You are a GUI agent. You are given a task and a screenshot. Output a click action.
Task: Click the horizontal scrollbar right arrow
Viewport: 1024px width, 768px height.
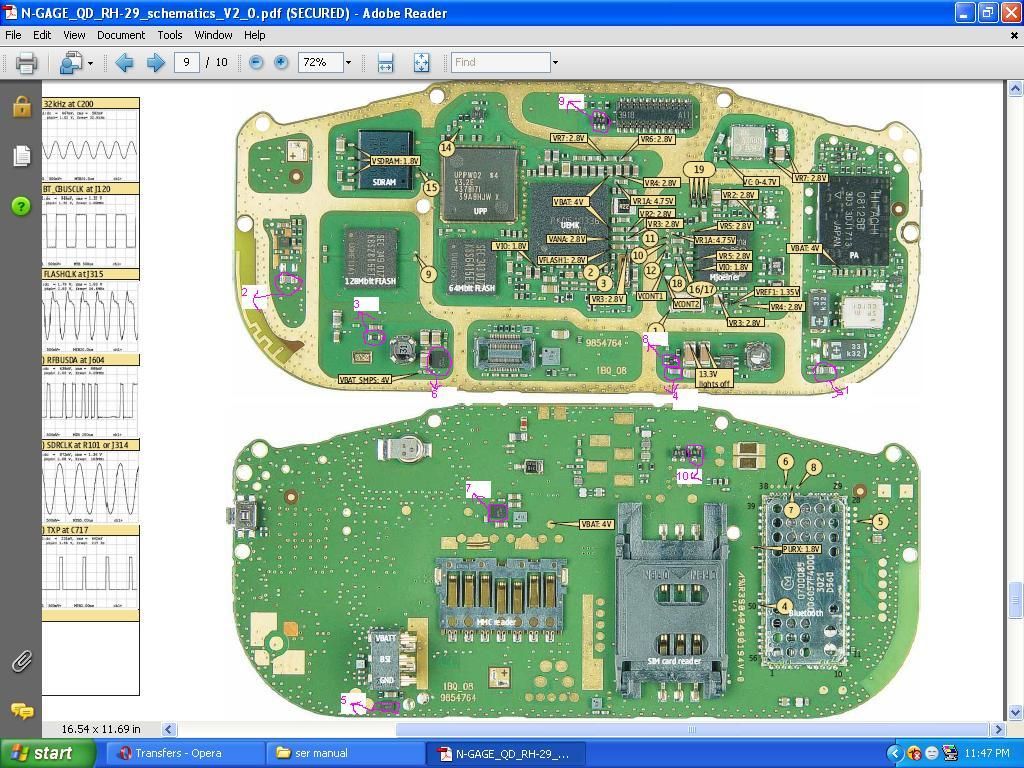(x=998, y=729)
